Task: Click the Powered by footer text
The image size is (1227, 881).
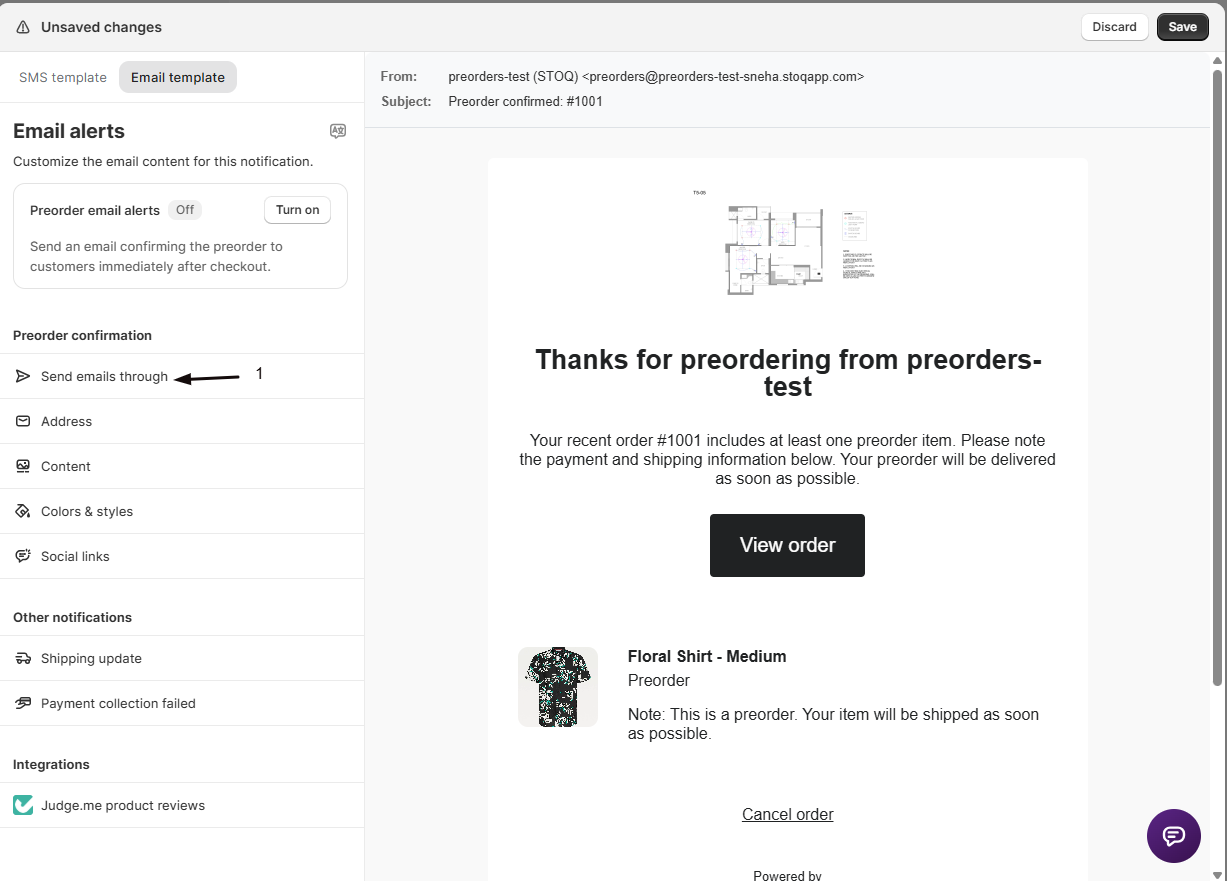Action: click(x=787, y=875)
